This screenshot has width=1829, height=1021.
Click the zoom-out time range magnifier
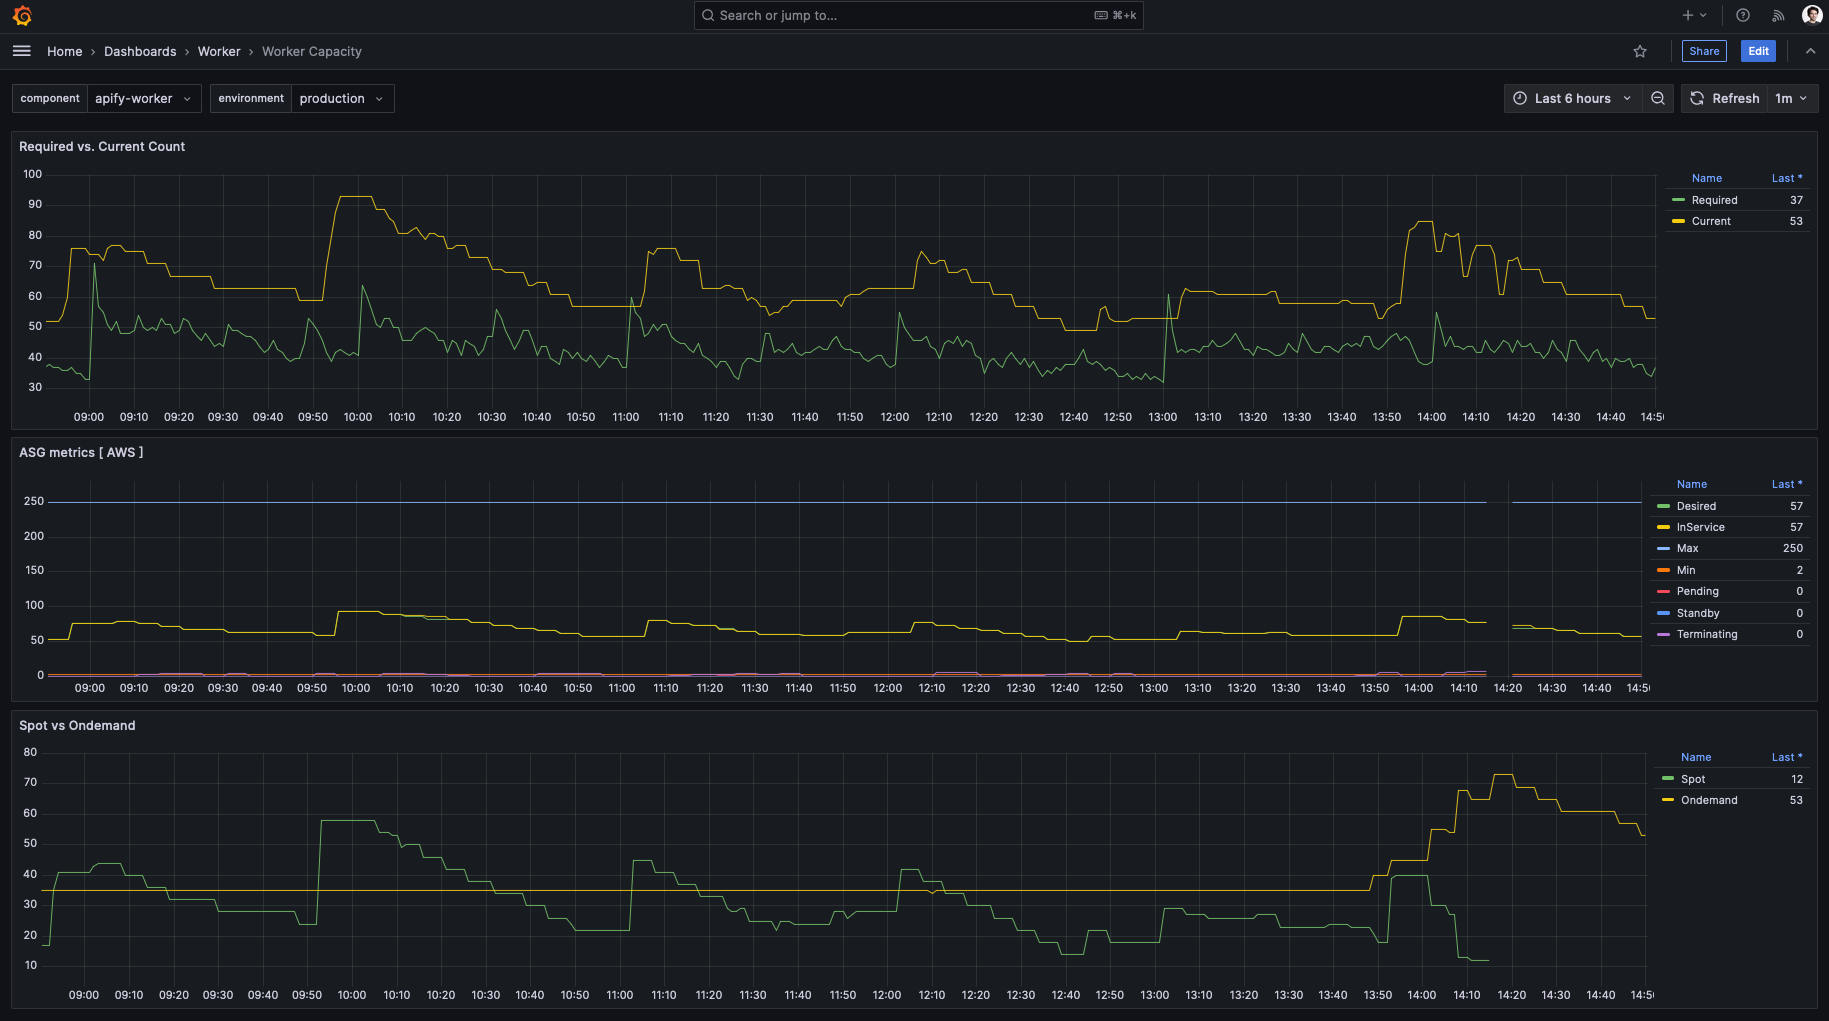coord(1658,98)
